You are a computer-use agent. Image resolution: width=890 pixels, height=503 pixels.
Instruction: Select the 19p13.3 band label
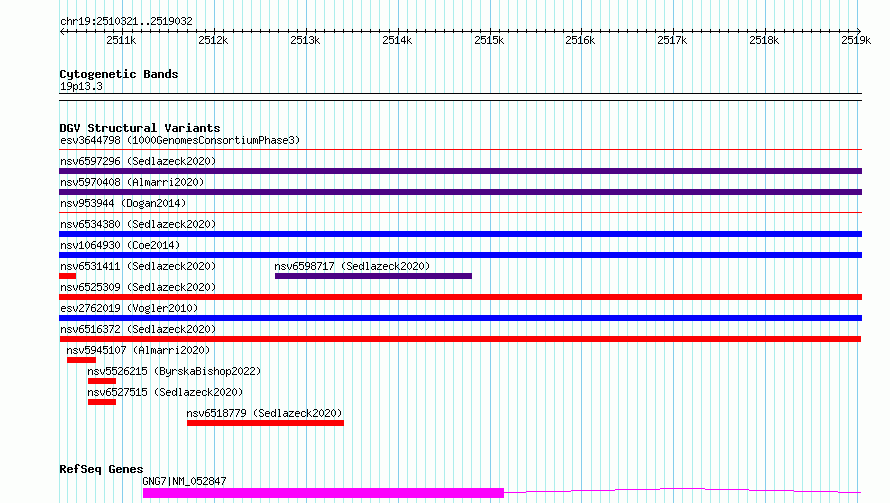(x=82, y=86)
